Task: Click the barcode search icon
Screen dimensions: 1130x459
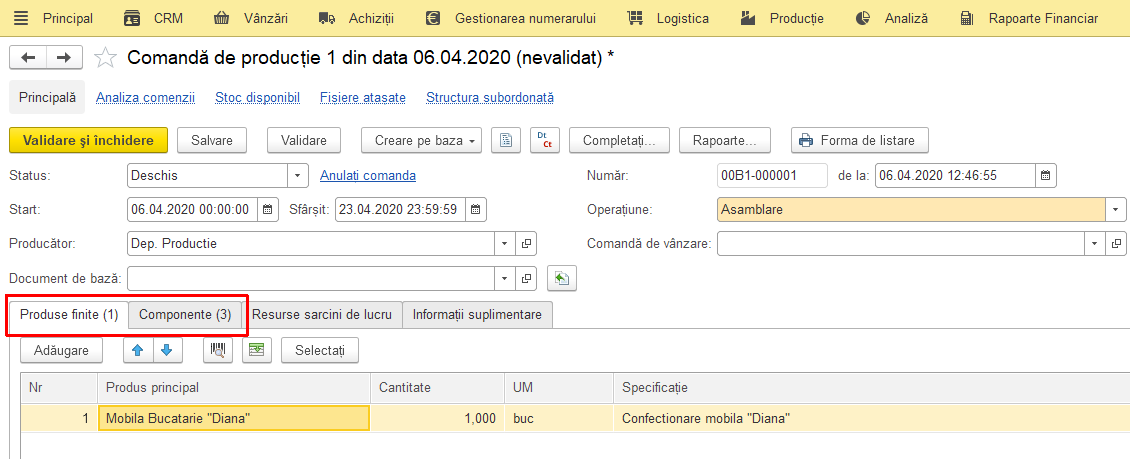Action: coord(218,351)
